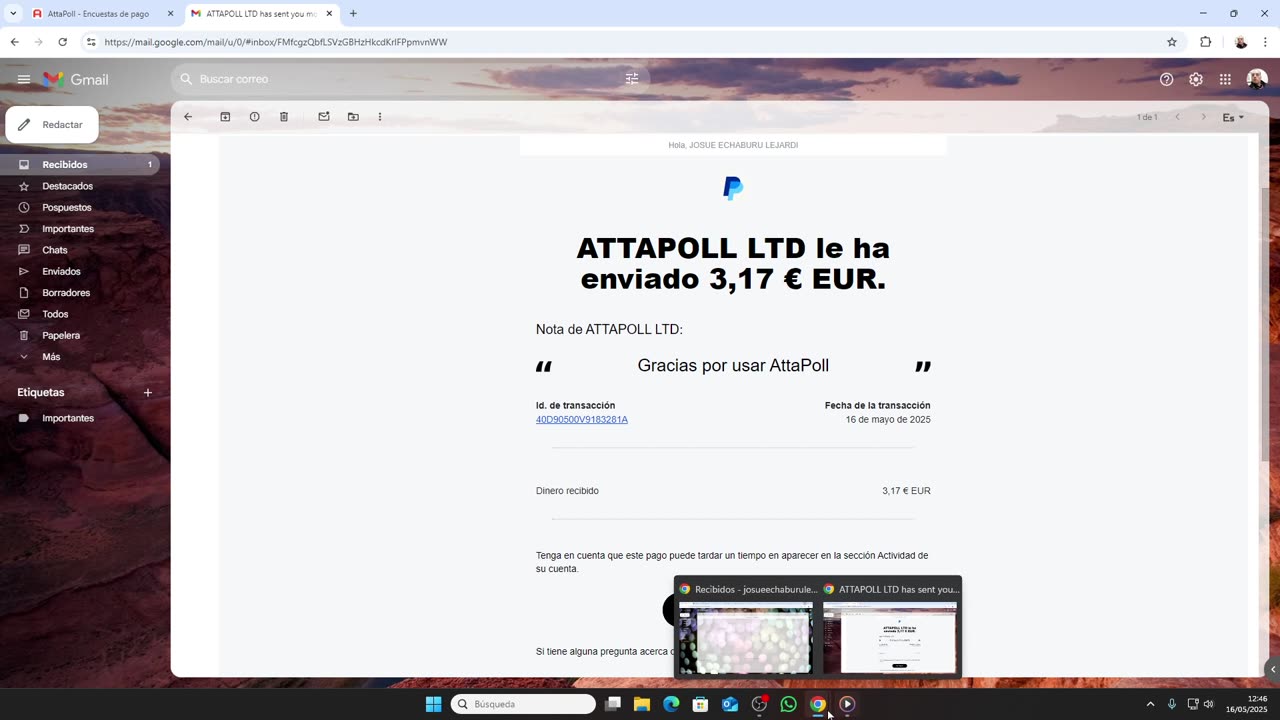The image size is (1280, 720).
Task: Click taskbar Búsqueda search box
Action: 523,704
